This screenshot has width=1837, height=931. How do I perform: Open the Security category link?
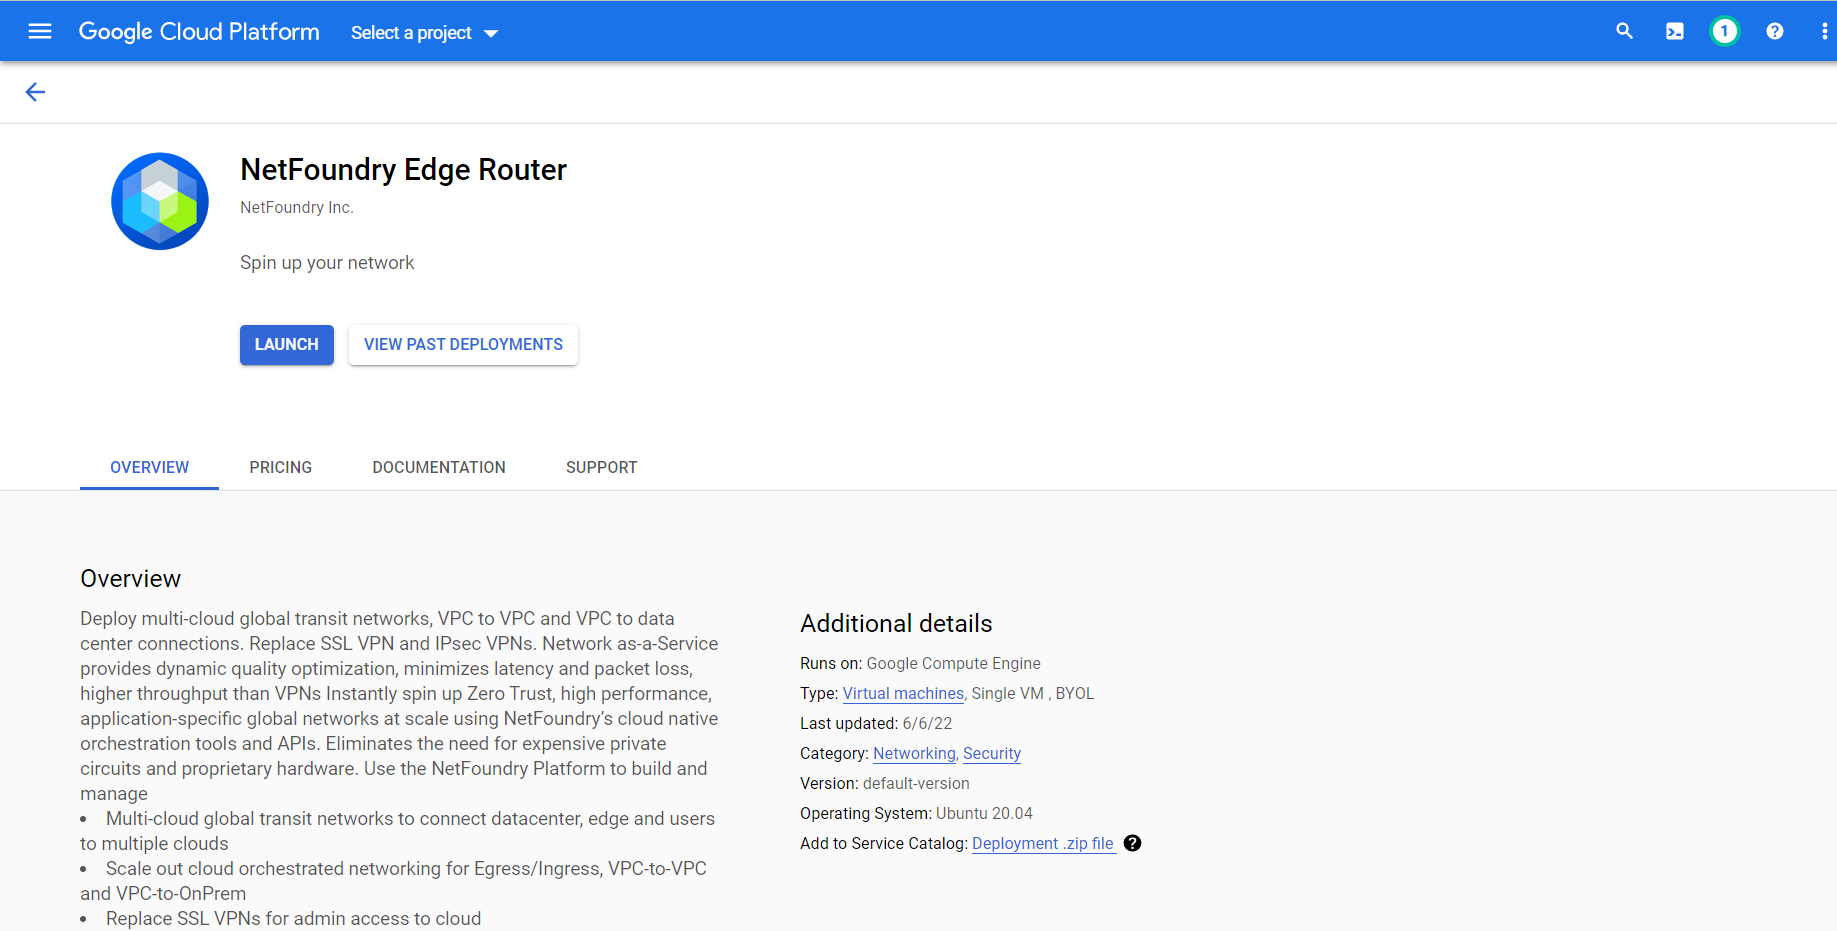tap(992, 753)
